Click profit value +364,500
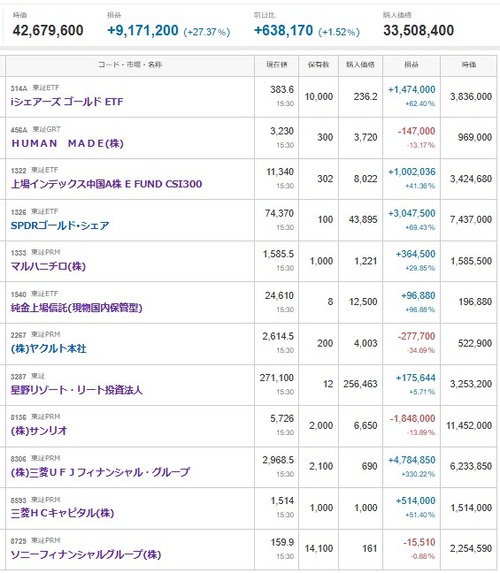 (416, 254)
